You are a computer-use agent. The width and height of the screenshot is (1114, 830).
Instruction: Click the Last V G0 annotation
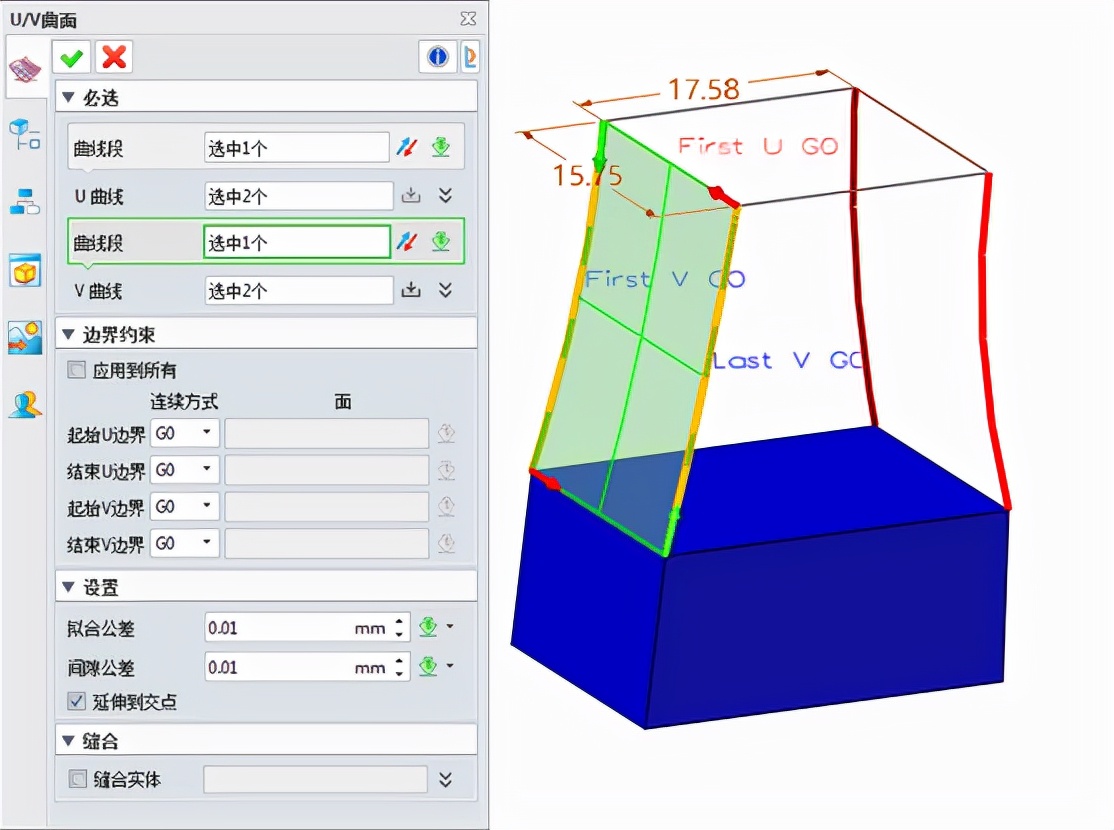coord(789,360)
